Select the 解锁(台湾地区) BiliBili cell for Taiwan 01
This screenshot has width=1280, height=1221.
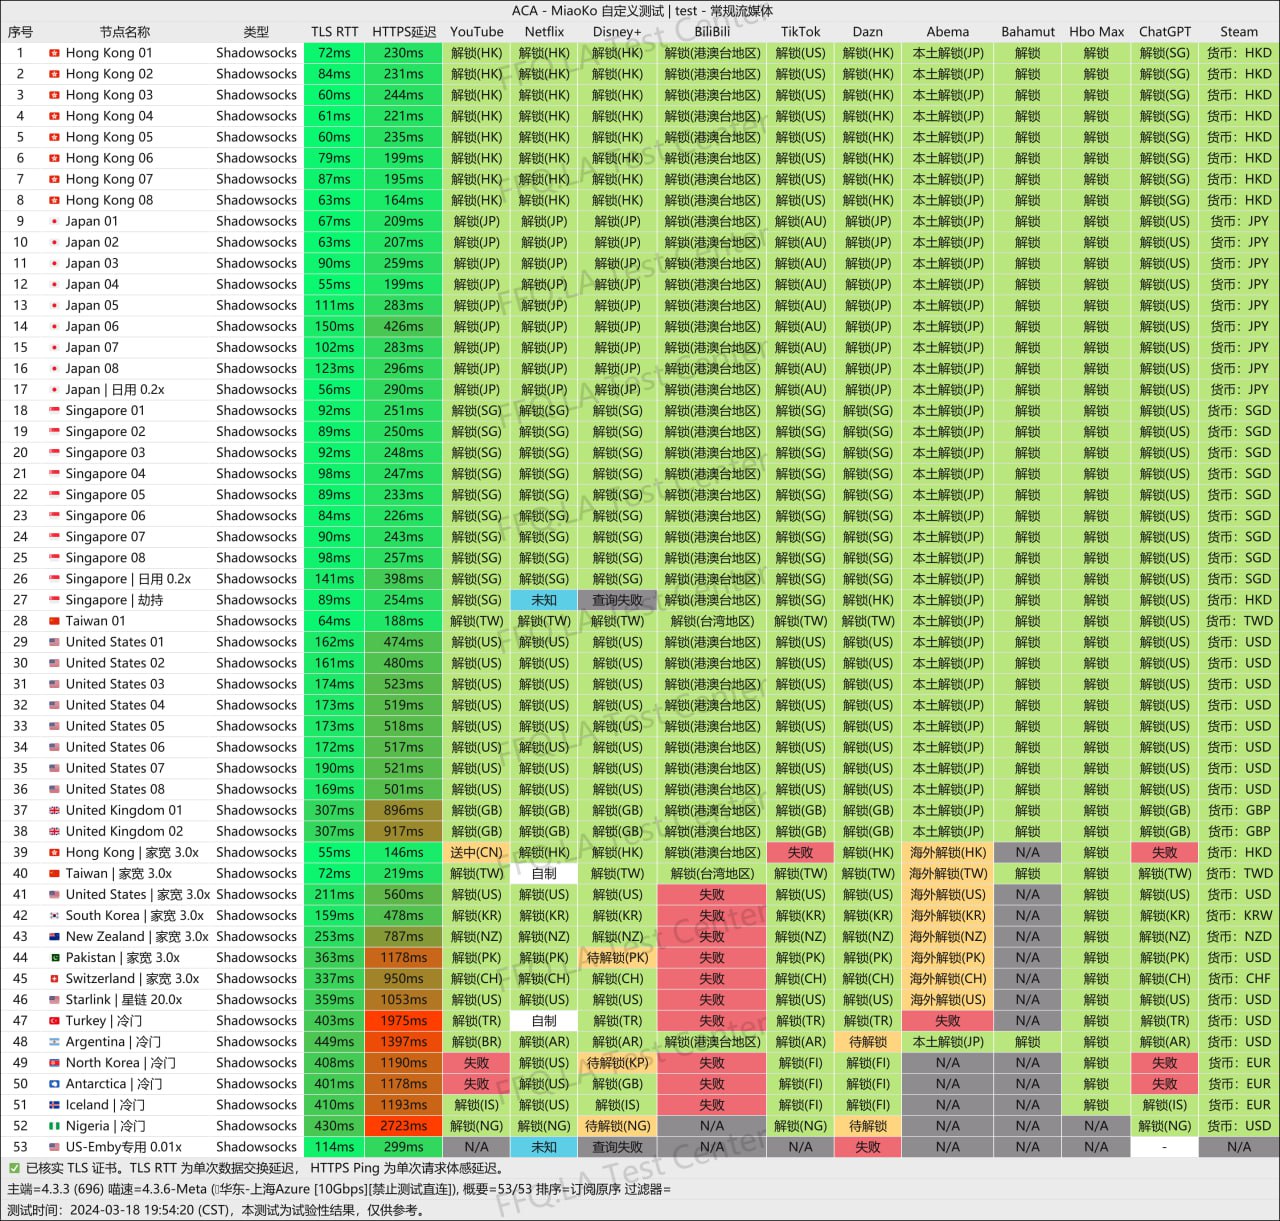[712, 621]
